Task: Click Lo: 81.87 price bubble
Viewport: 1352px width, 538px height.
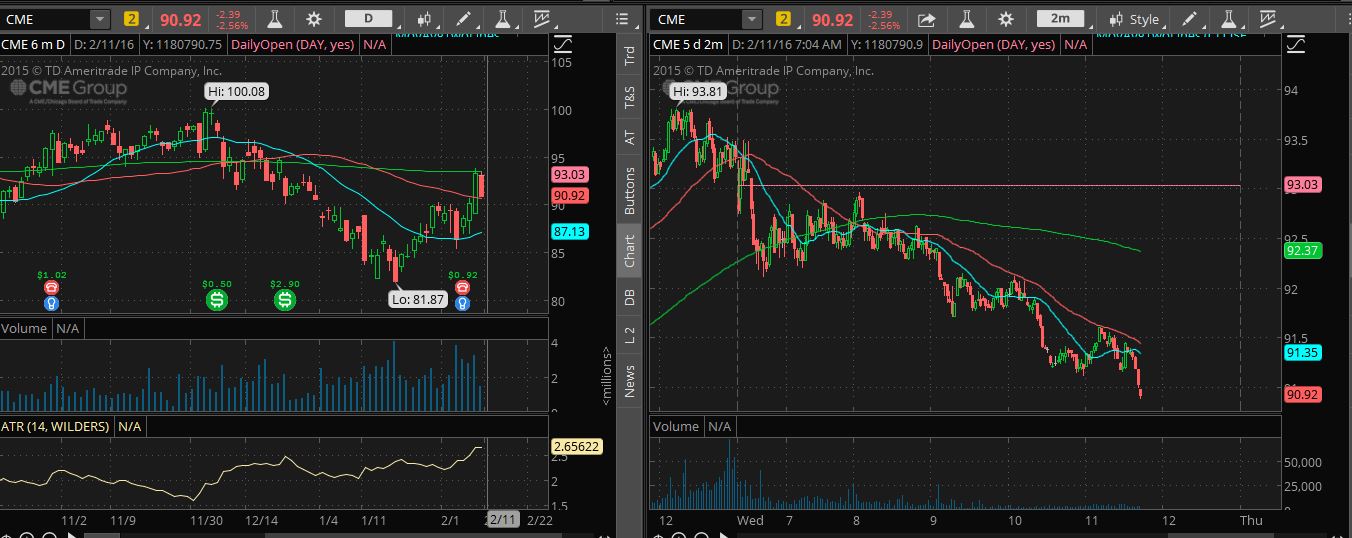Action: pos(419,298)
